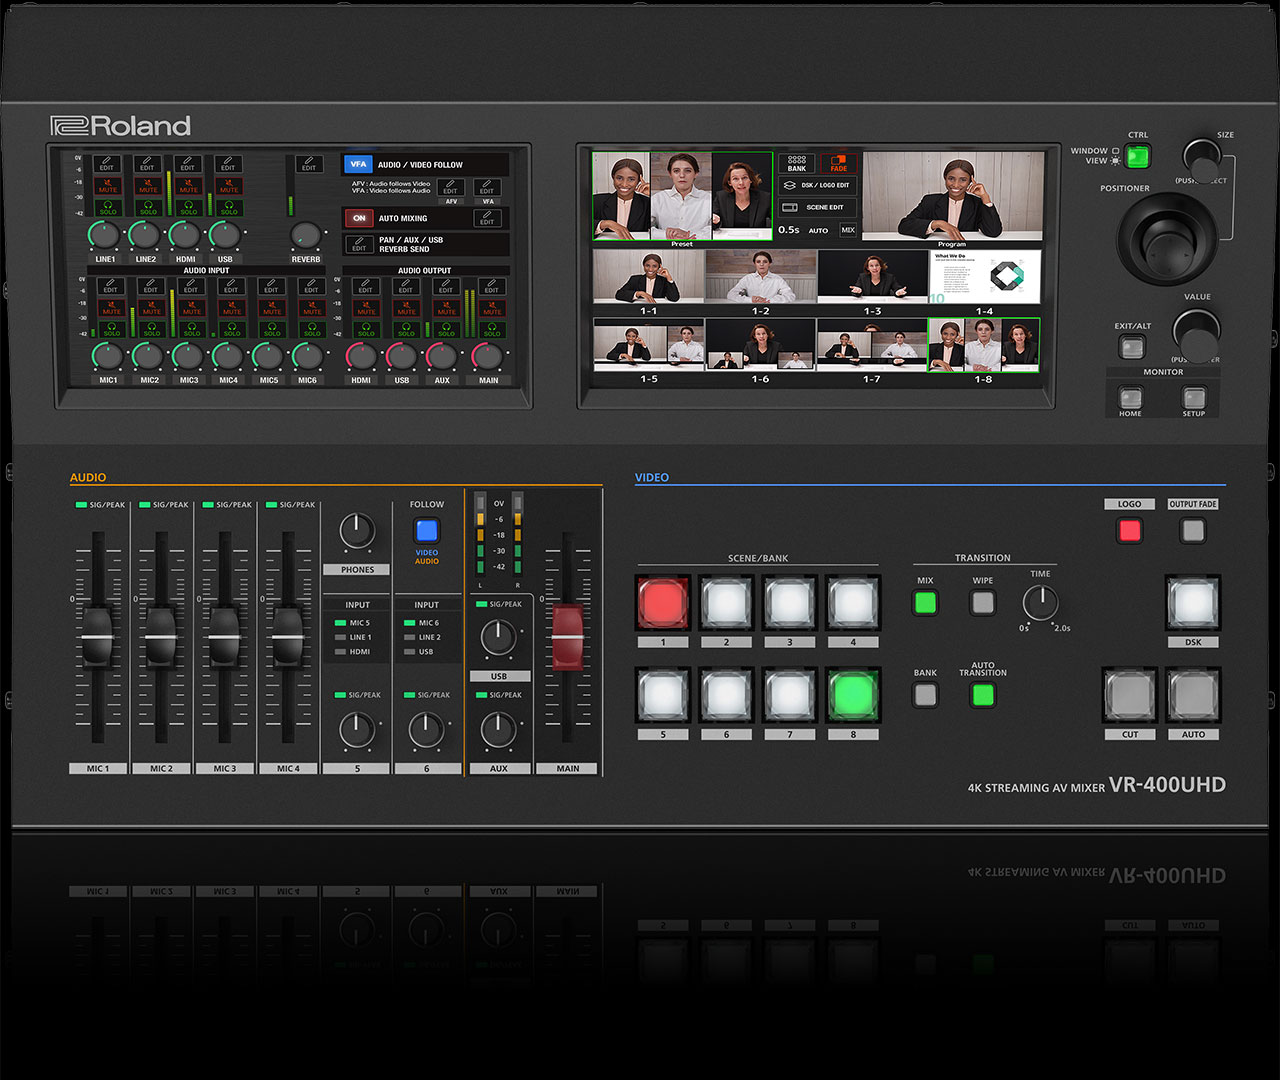Edit AFV settings with its pencil icon
Screen dimensions: 1280x1080
coord(451,189)
